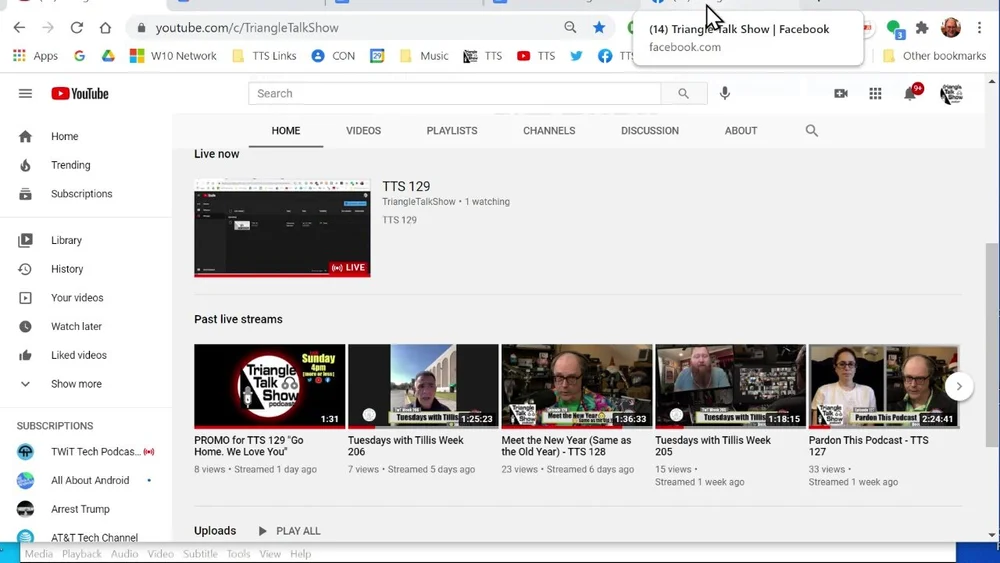Open the notifications bell
The height and width of the screenshot is (563, 1000).
910,94
